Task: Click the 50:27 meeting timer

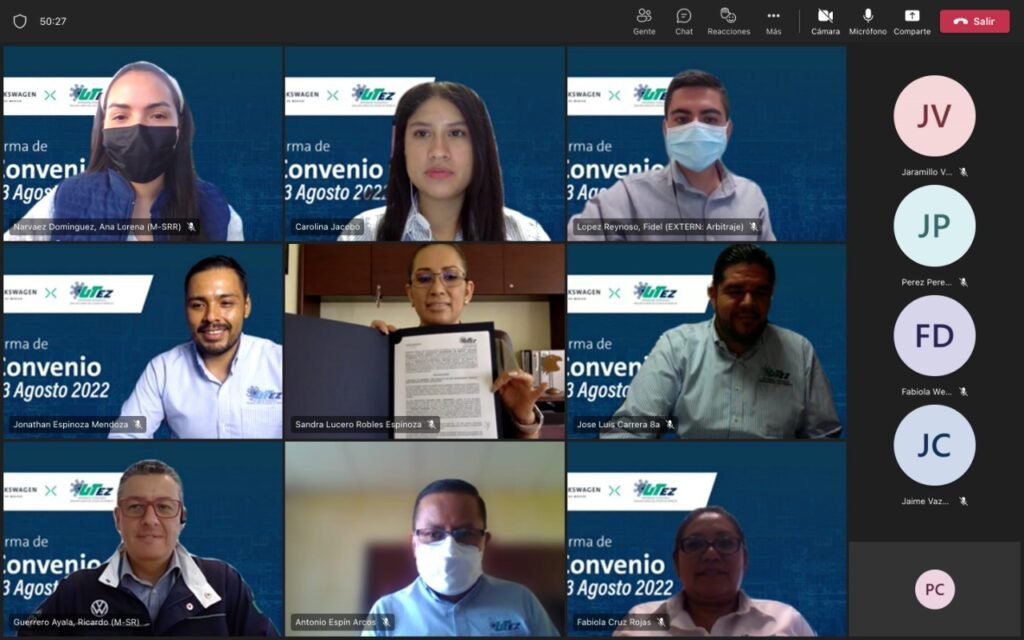Action: (x=53, y=21)
